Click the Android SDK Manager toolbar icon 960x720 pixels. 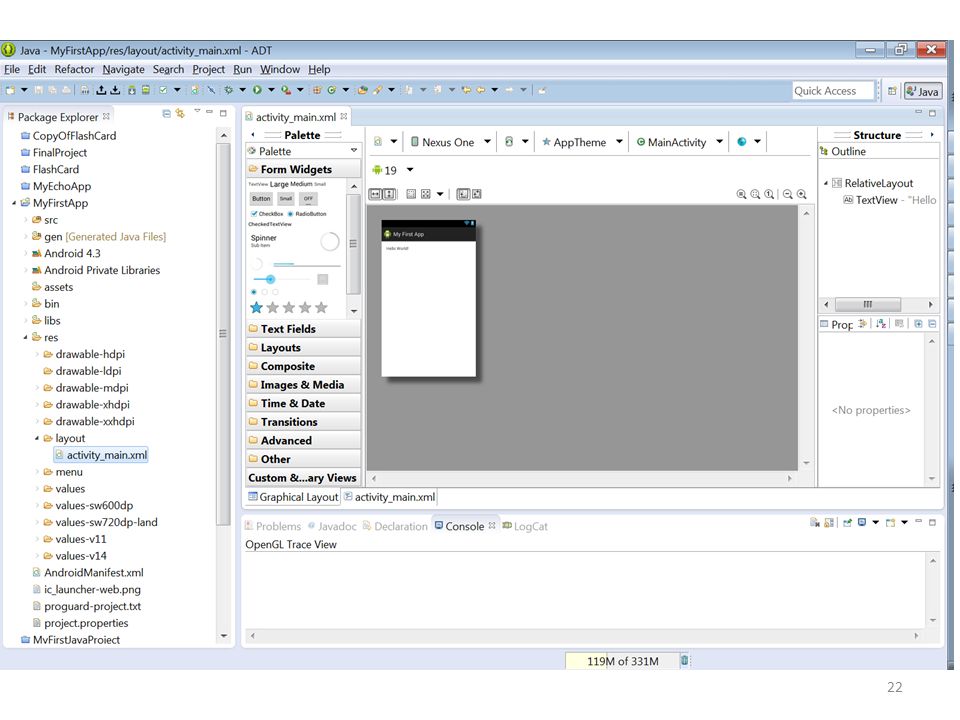(132, 90)
